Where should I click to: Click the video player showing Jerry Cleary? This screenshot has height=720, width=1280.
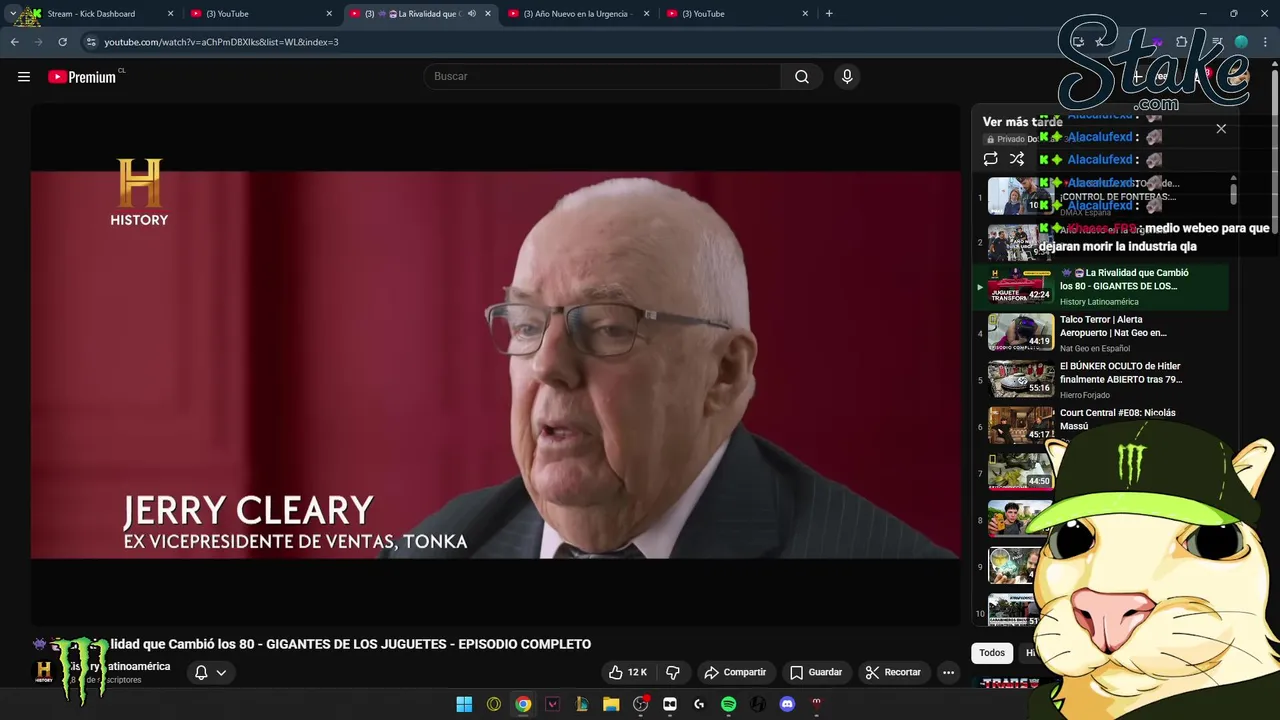tap(496, 365)
